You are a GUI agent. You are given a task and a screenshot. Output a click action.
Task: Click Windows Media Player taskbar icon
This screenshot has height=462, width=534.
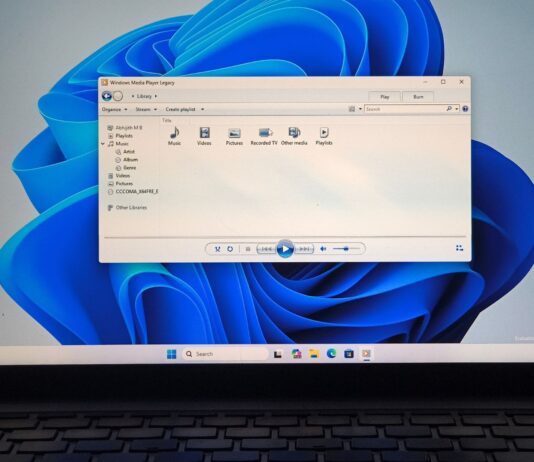(366, 354)
